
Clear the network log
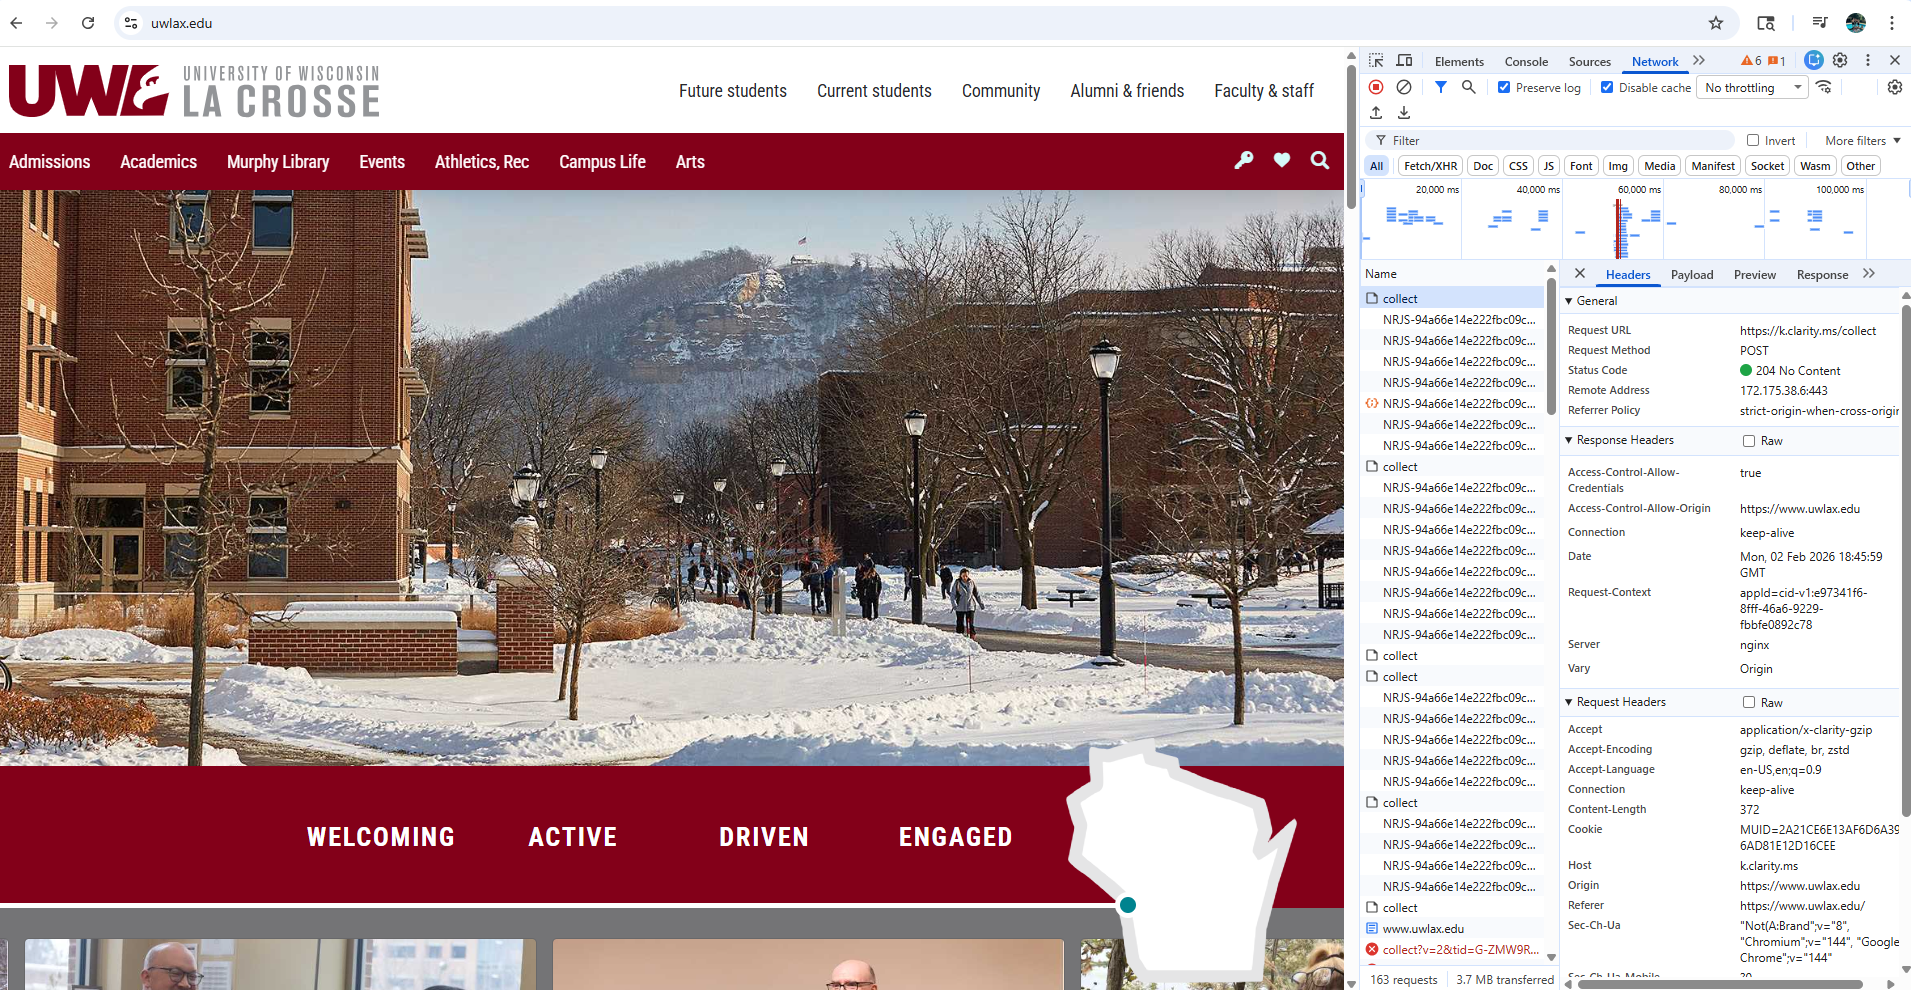[x=1404, y=87]
